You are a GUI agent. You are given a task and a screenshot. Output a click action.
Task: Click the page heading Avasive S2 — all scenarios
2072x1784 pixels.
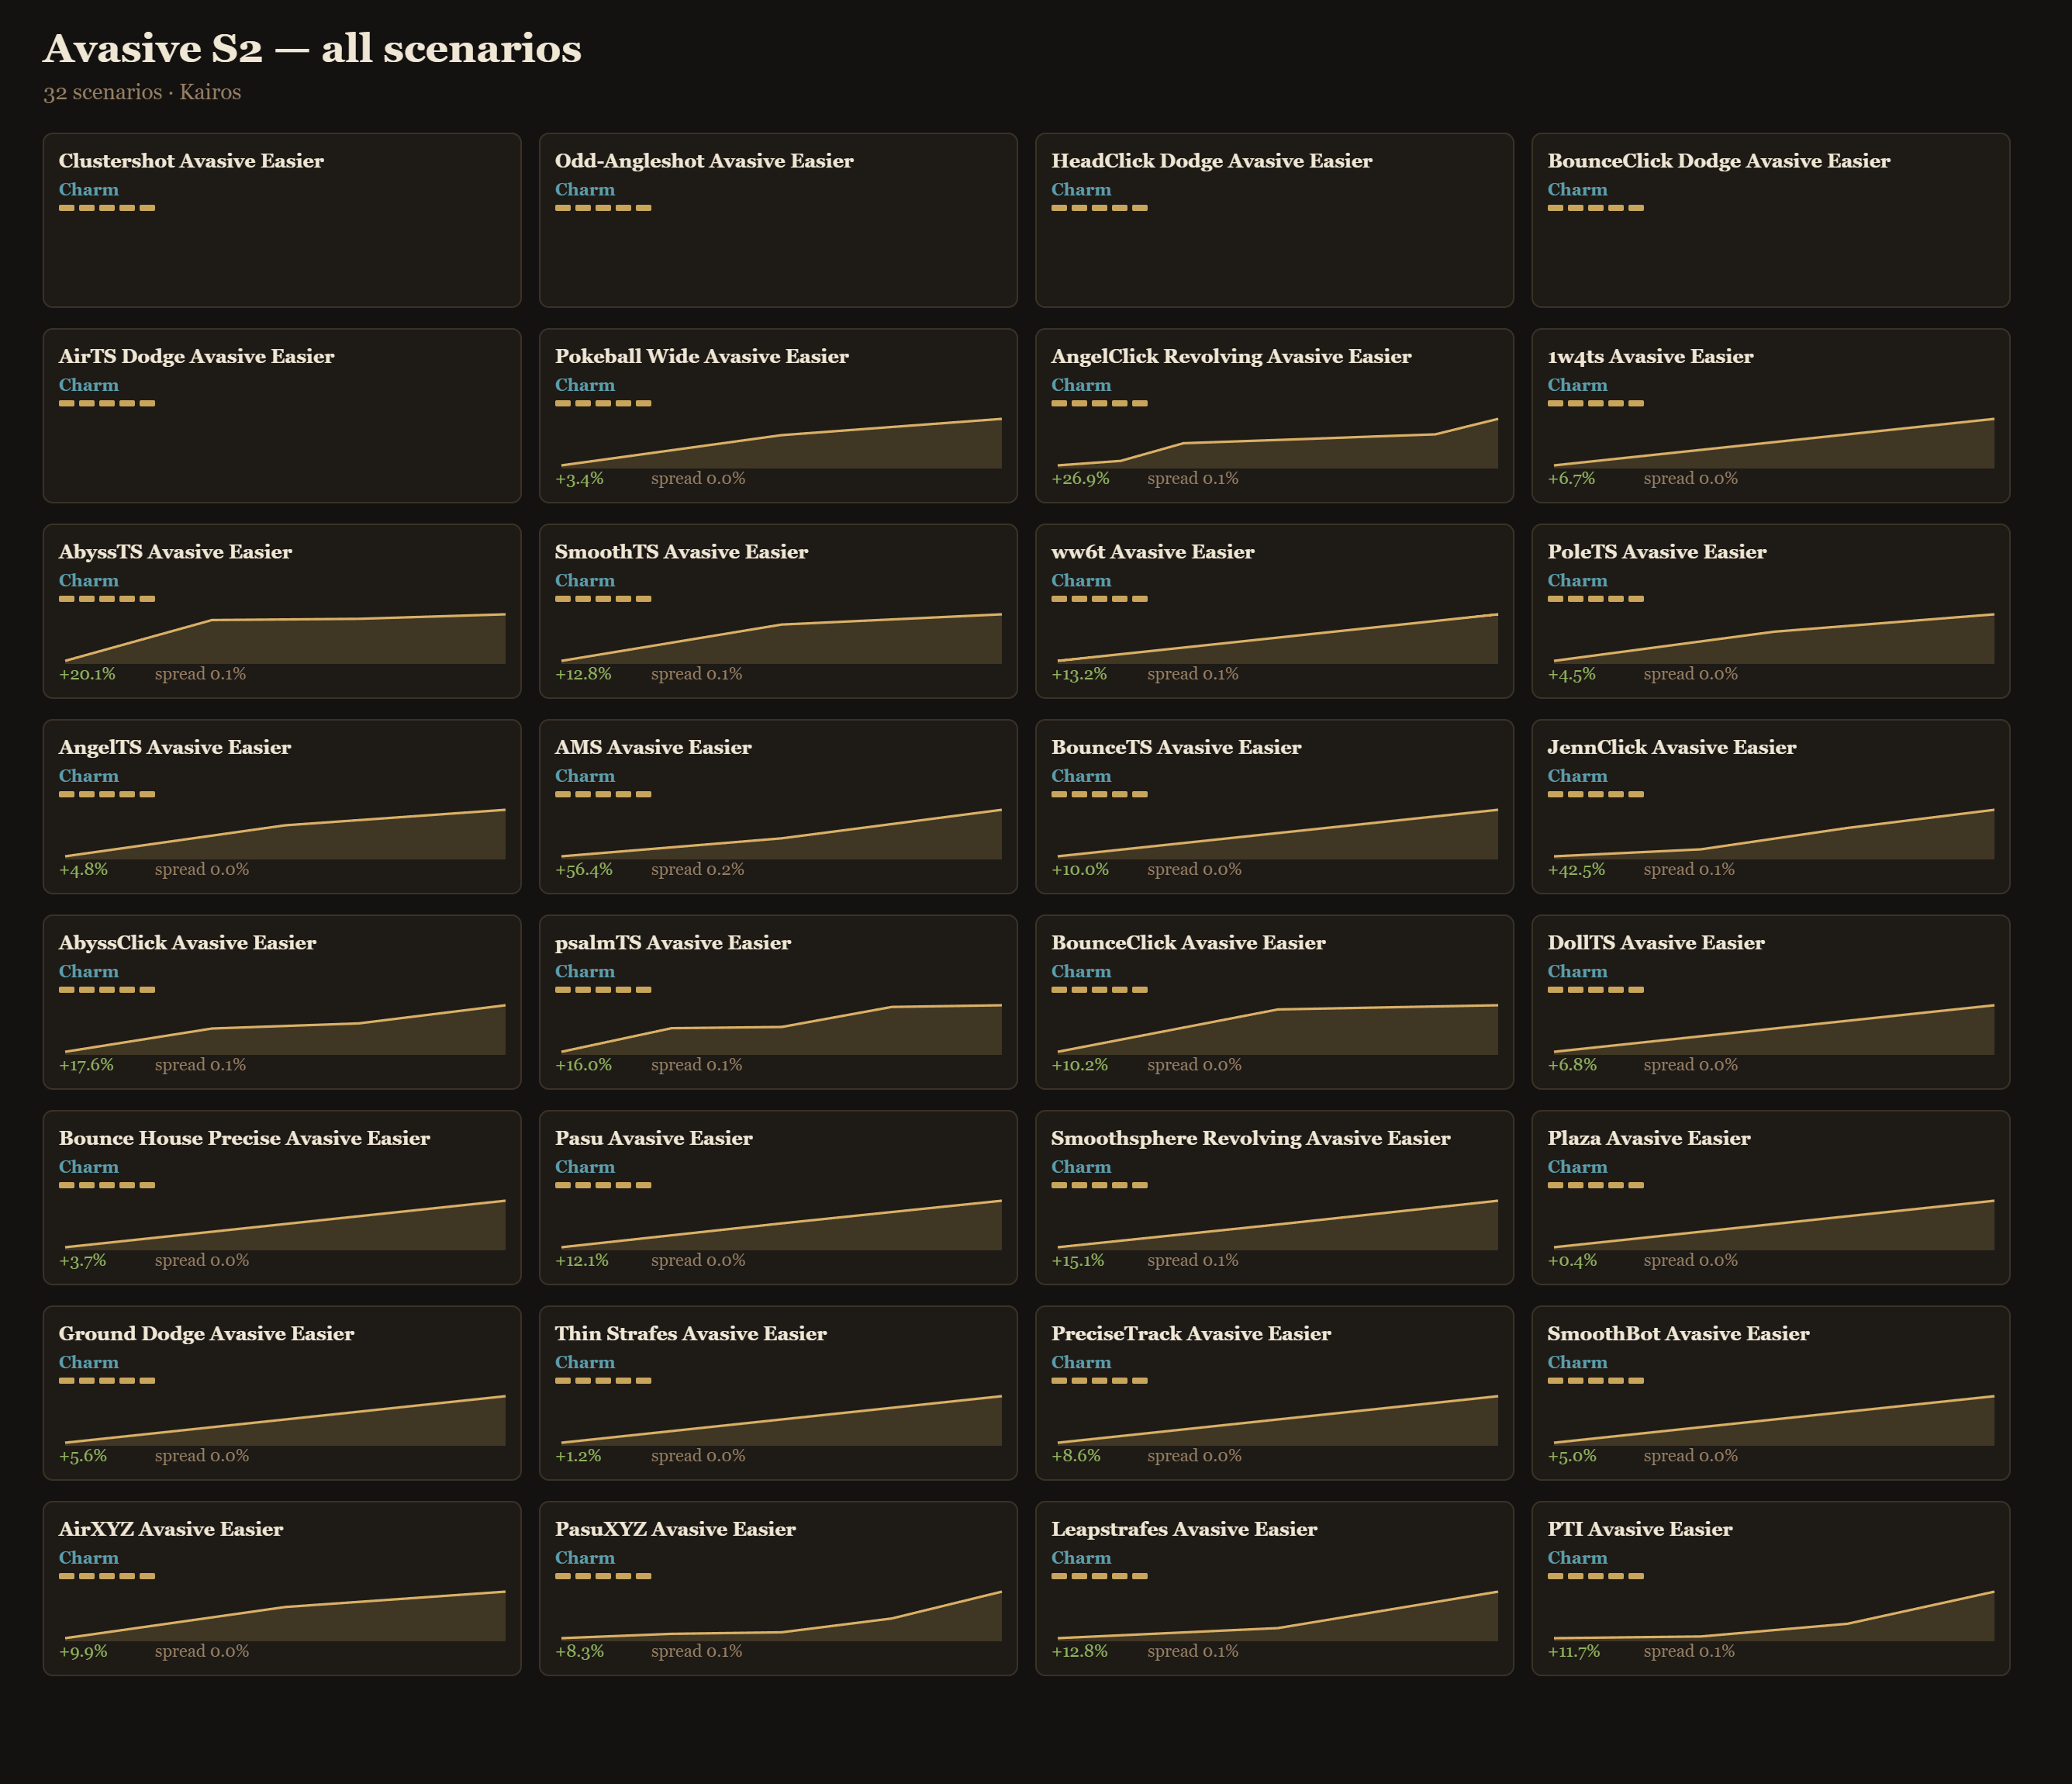[x=312, y=49]
